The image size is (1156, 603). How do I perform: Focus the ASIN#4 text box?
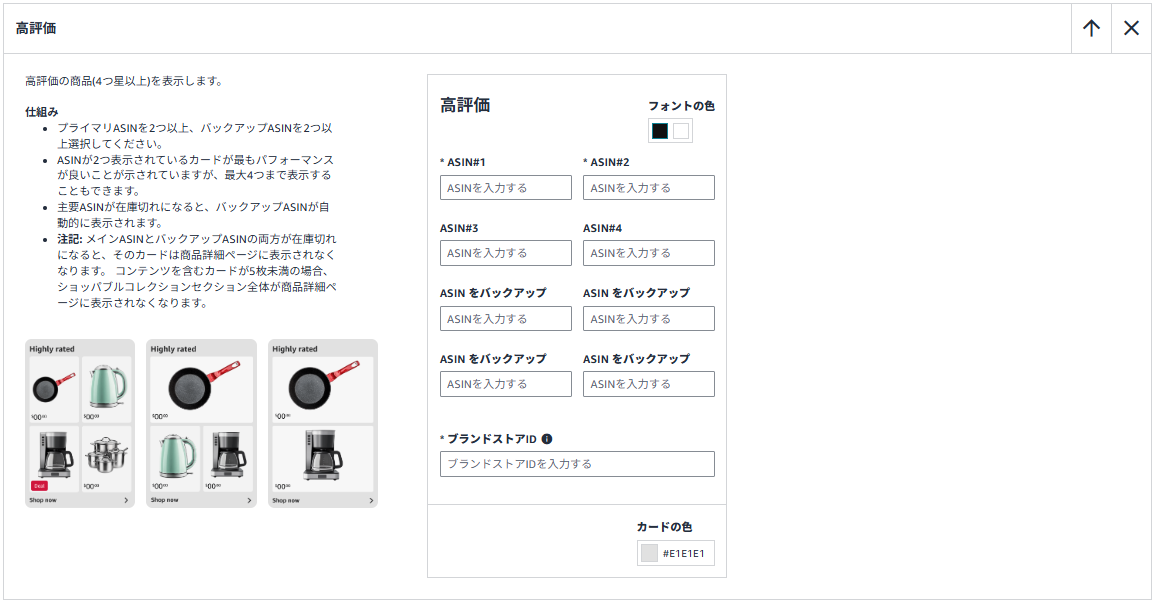click(649, 253)
